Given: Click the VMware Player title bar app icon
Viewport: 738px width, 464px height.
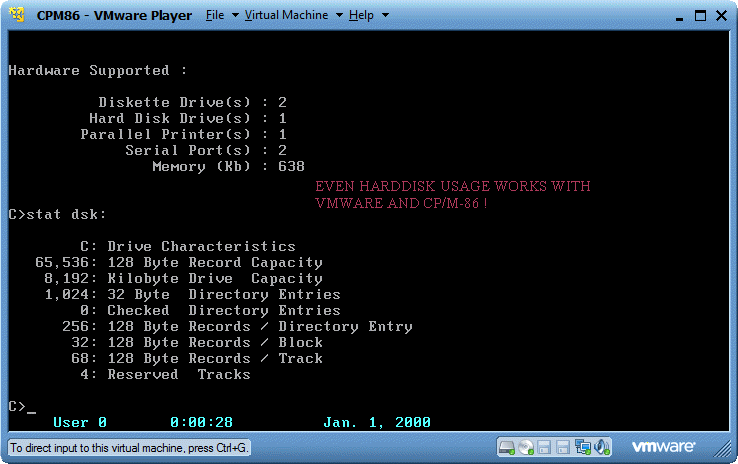Looking at the screenshot, I should point(17,15).
